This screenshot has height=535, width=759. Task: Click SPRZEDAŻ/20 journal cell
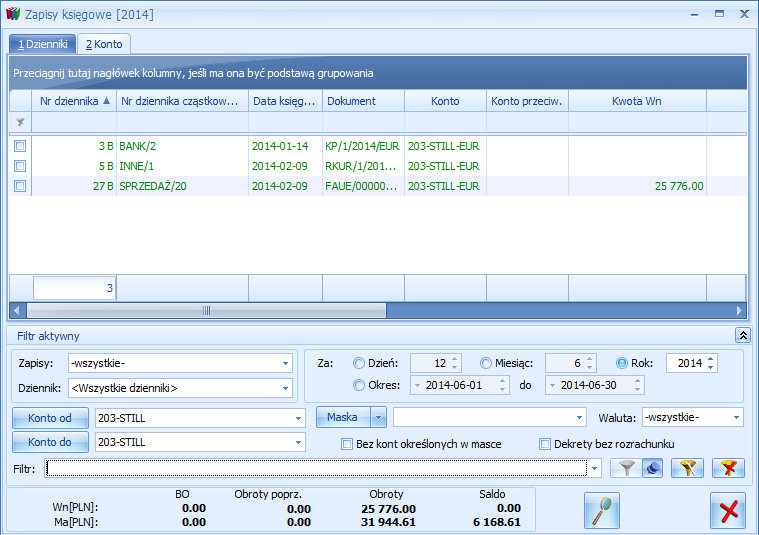(182, 186)
